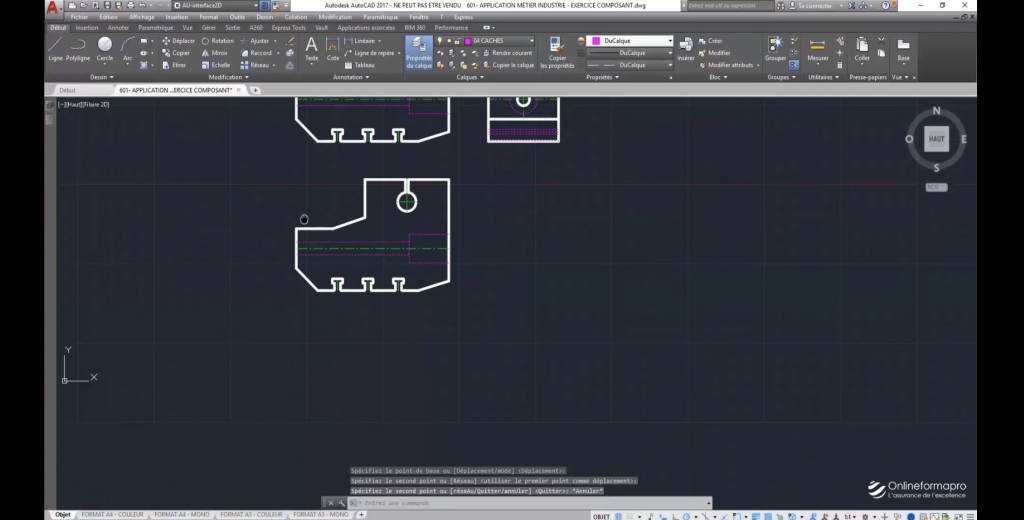Toggle OBJET model space in status bar
Viewport: 1024px width, 520px height.
[x=601, y=516]
